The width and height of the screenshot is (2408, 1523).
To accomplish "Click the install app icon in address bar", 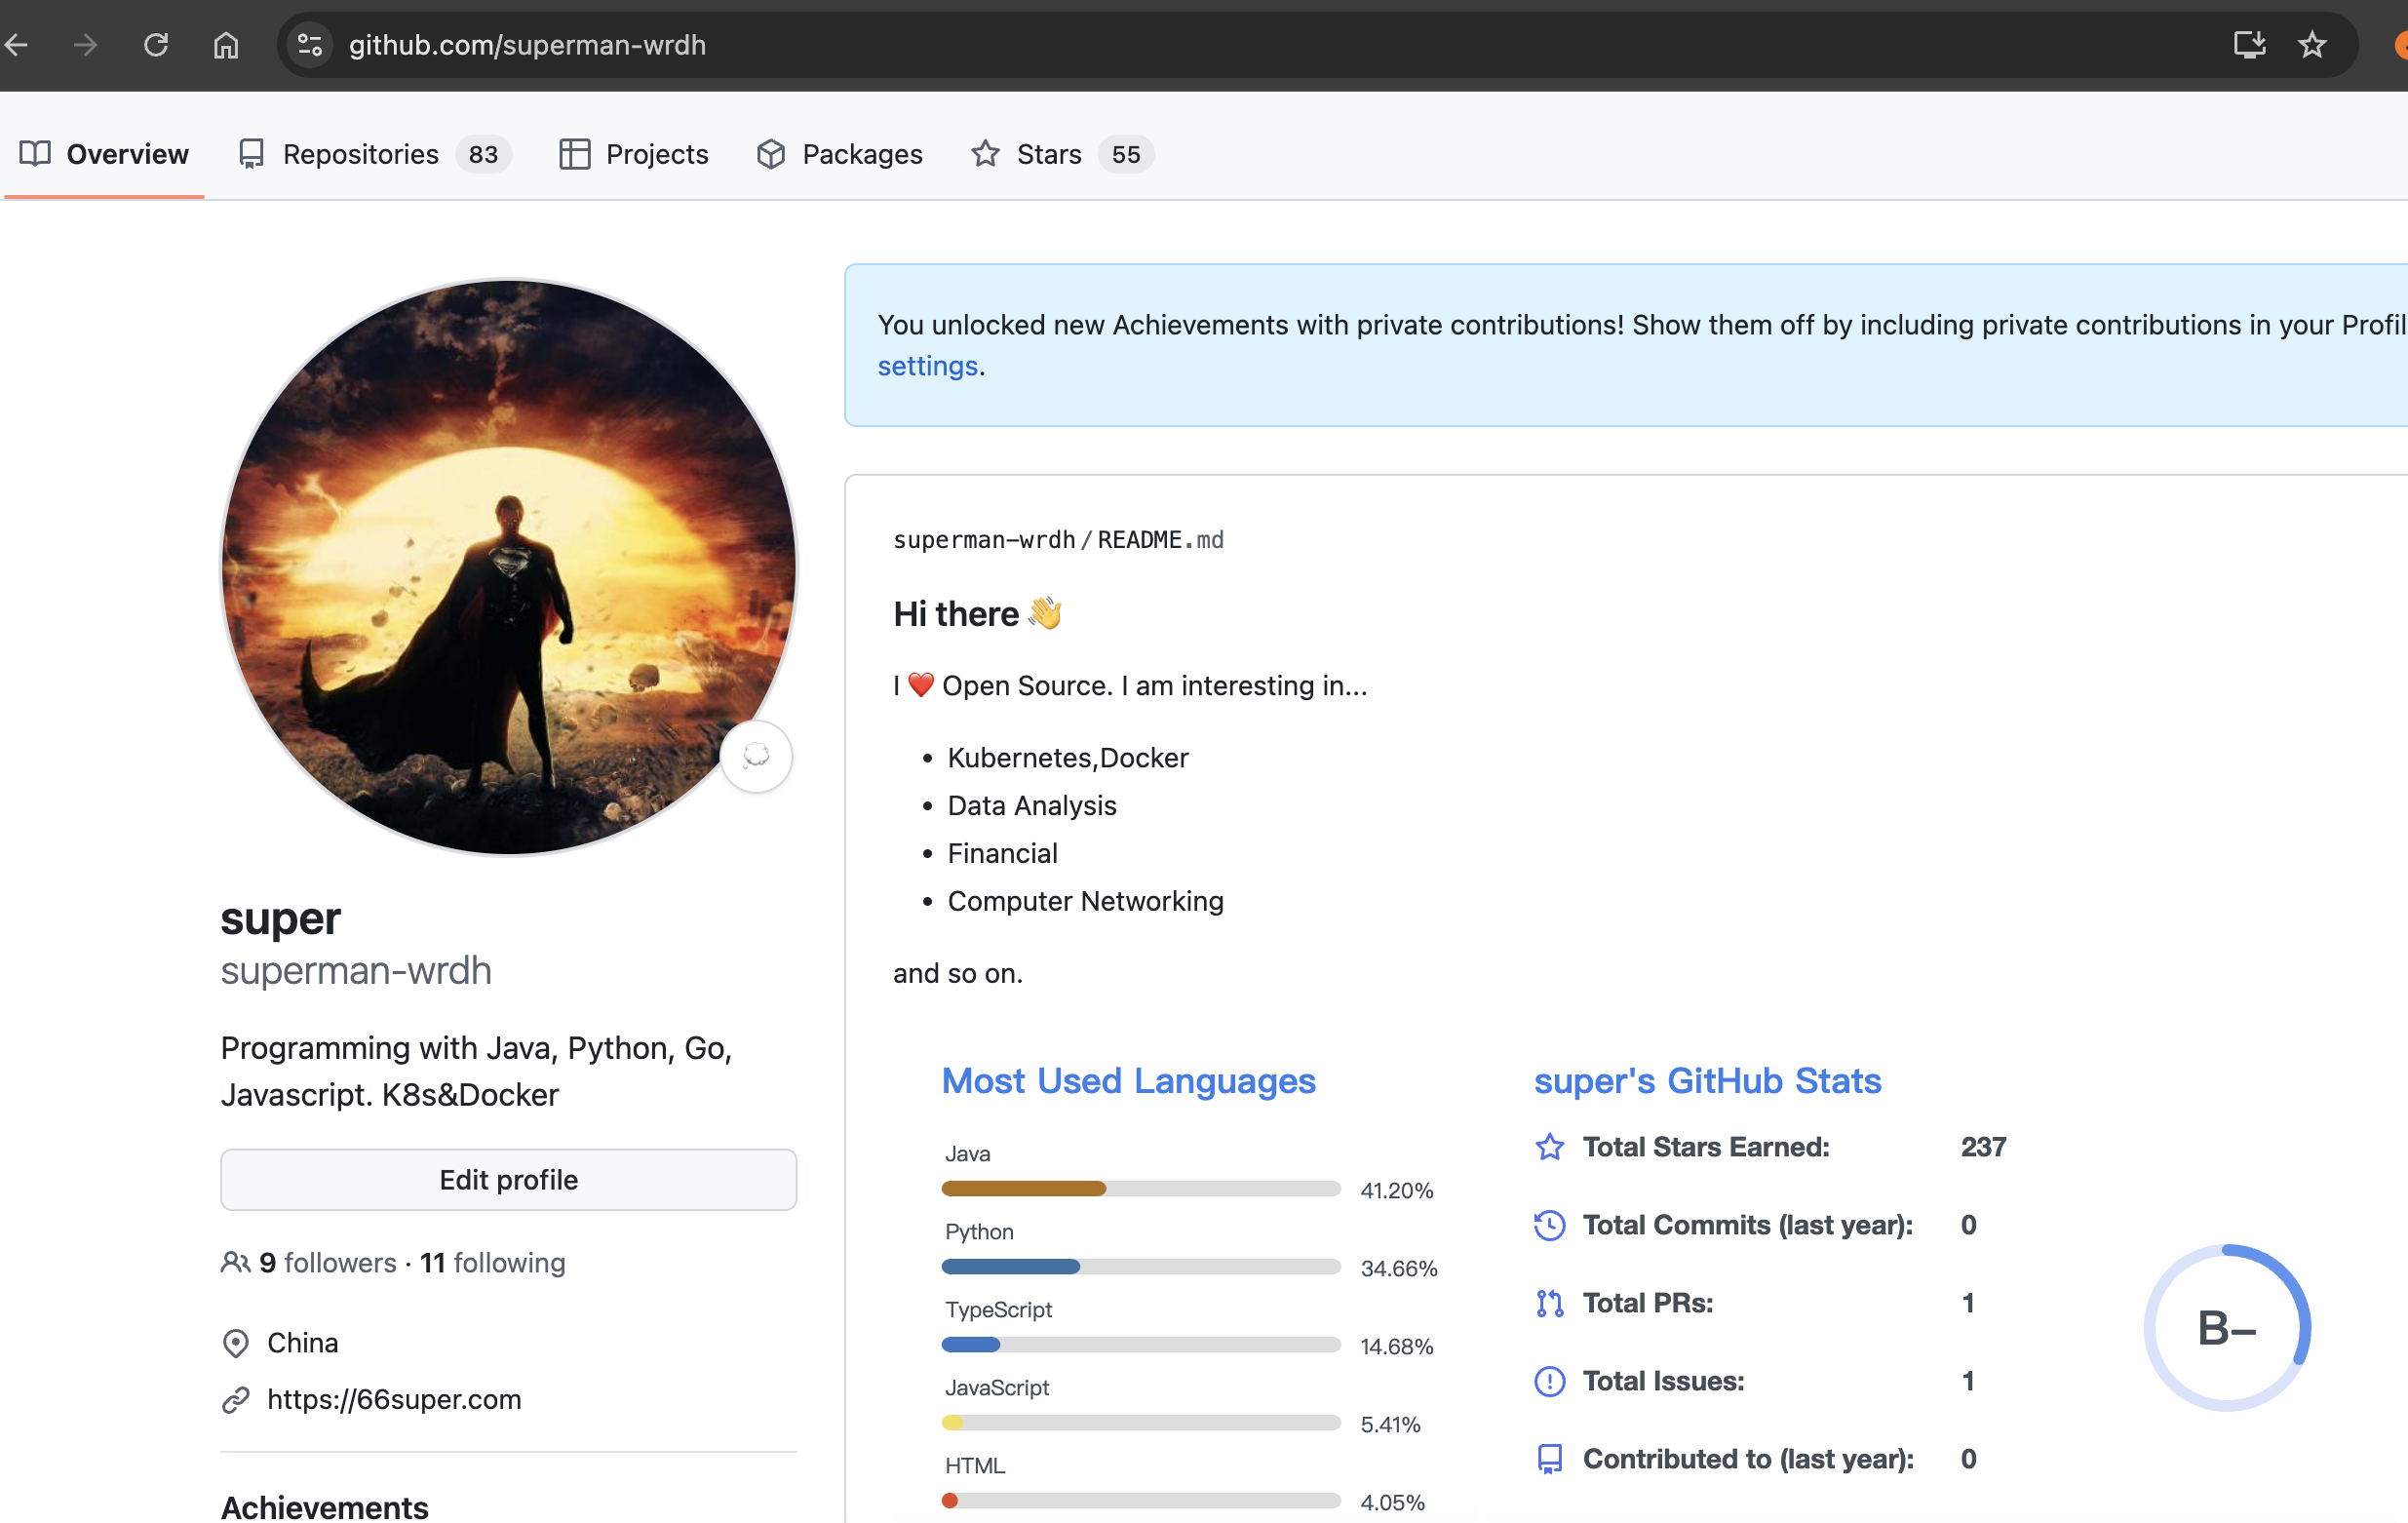I will [x=2249, y=45].
